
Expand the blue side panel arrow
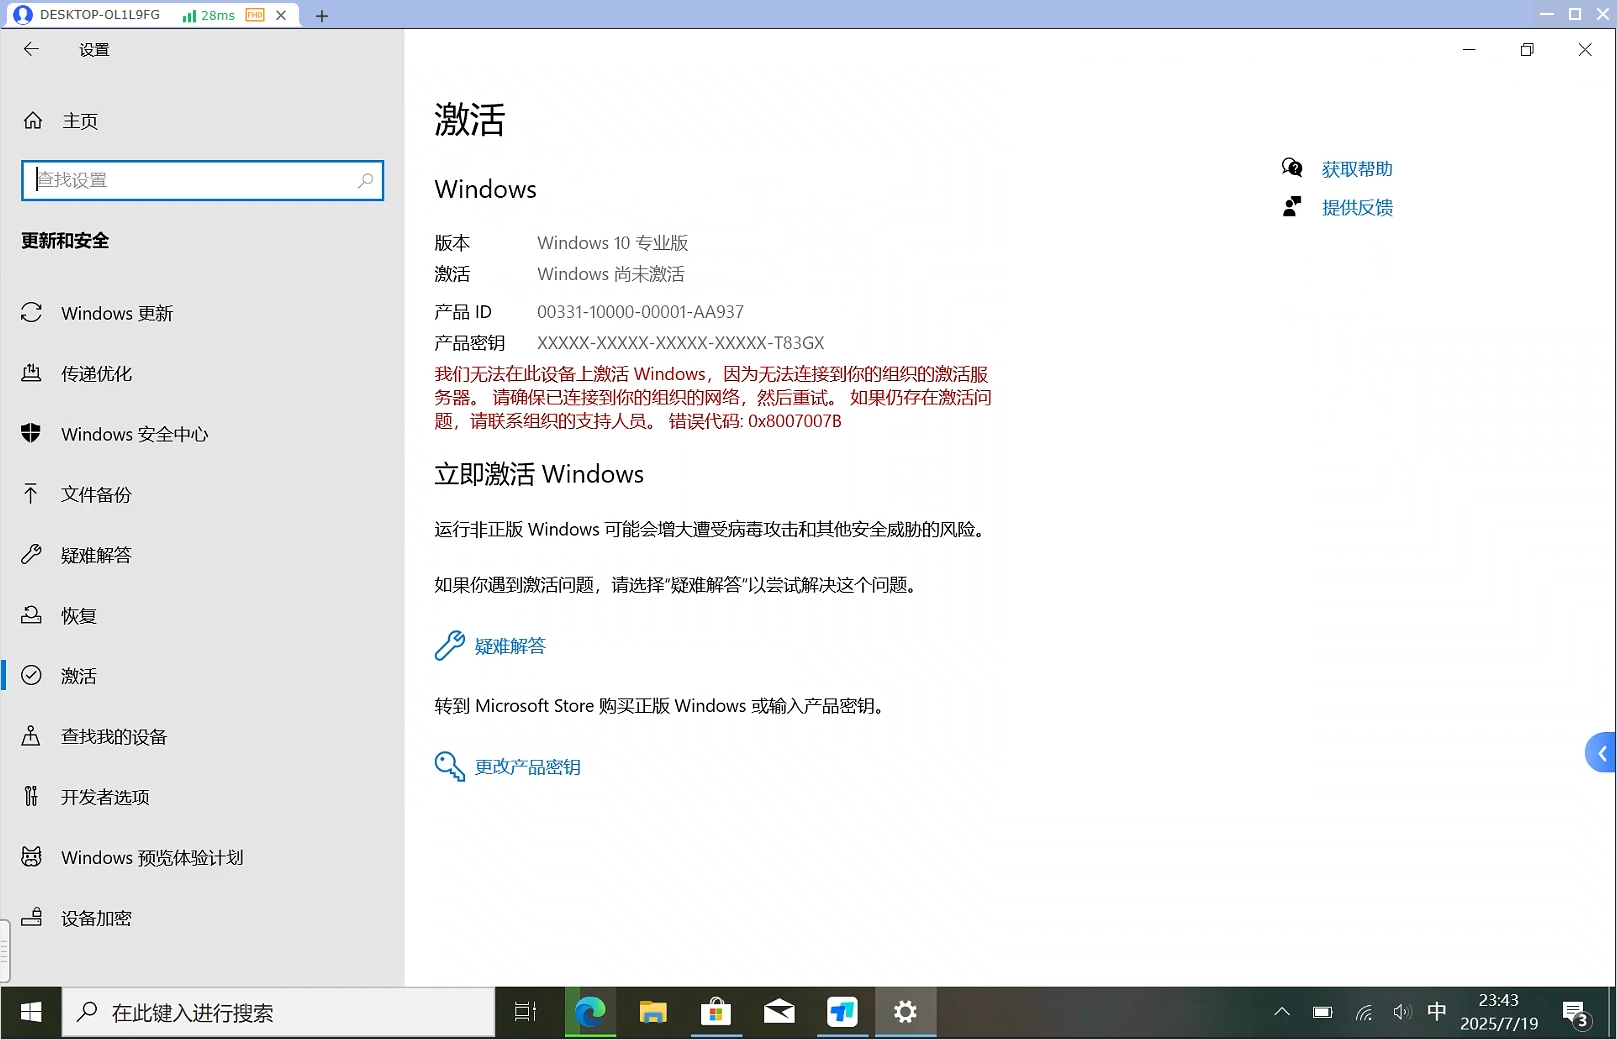tap(1601, 753)
